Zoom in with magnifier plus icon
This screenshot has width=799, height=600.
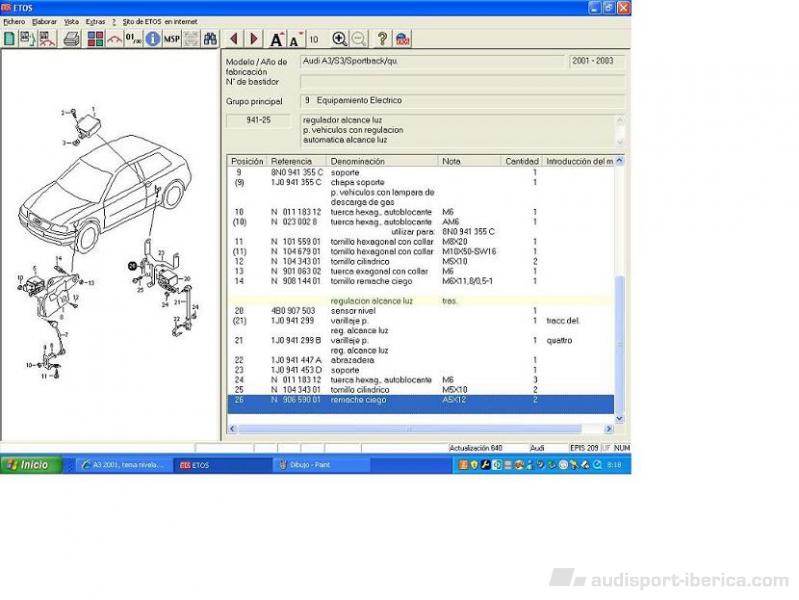point(339,39)
